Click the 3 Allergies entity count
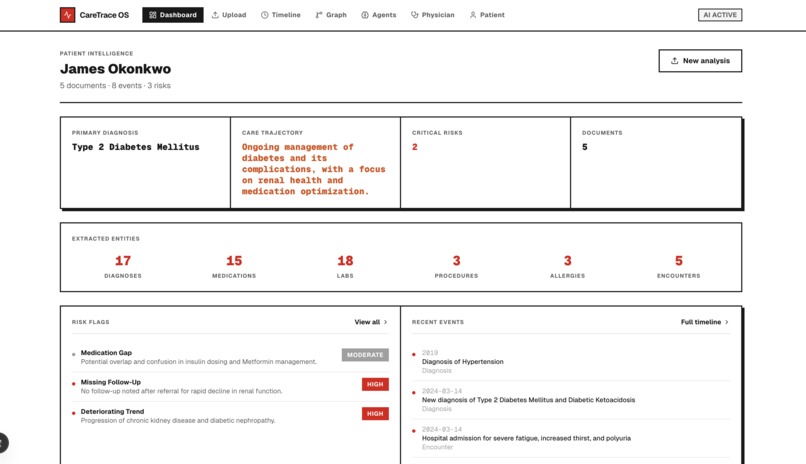 pyautogui.click(x=567, y=266)
